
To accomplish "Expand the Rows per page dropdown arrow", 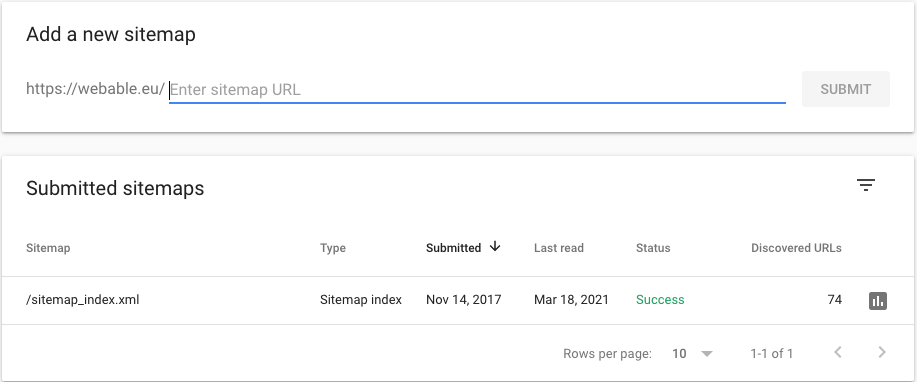I will tap(706, 354).
